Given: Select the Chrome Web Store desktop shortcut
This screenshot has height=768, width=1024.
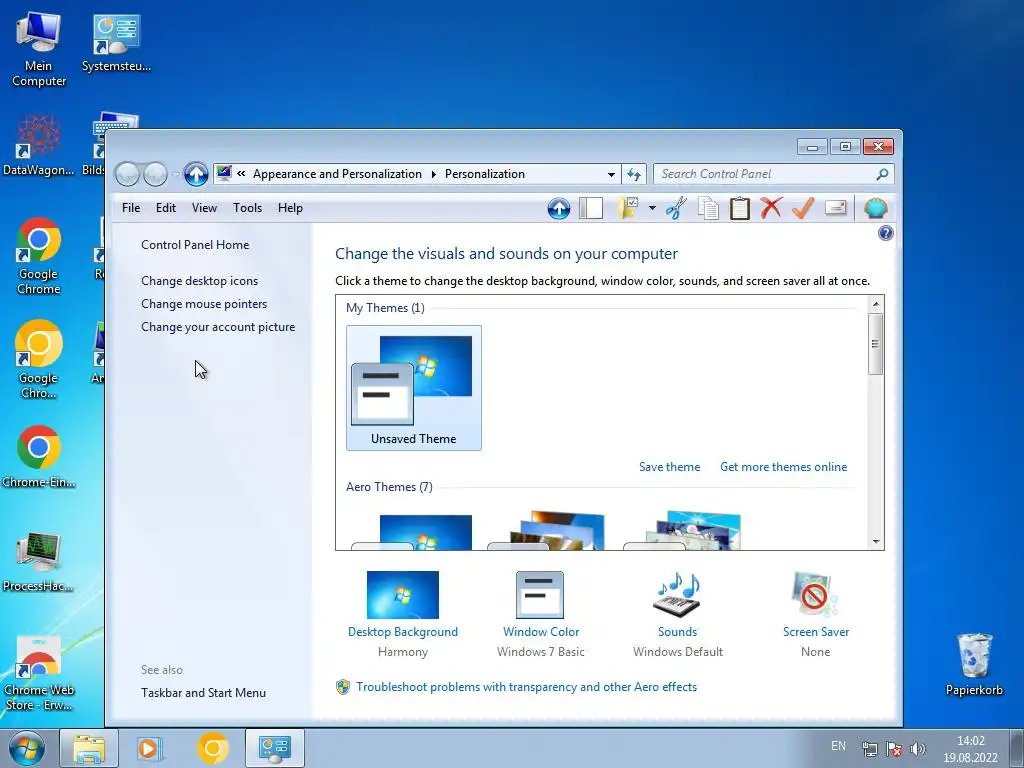Looking at the screenshot, I should pyautogui.click(x=39, y=673).
